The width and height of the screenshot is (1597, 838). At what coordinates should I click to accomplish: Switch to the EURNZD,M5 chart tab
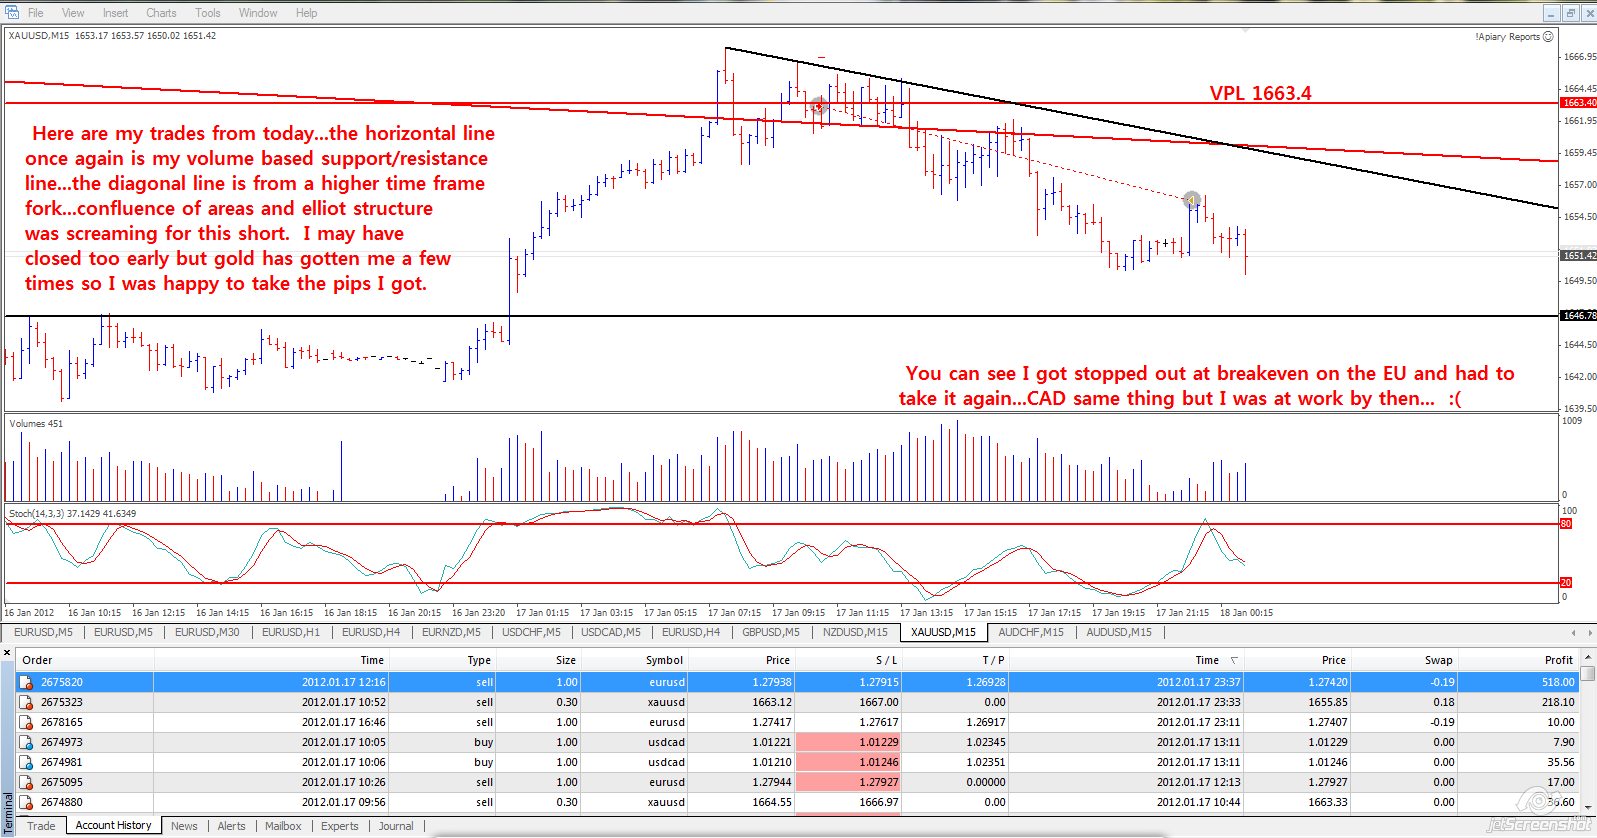point(451,632)
